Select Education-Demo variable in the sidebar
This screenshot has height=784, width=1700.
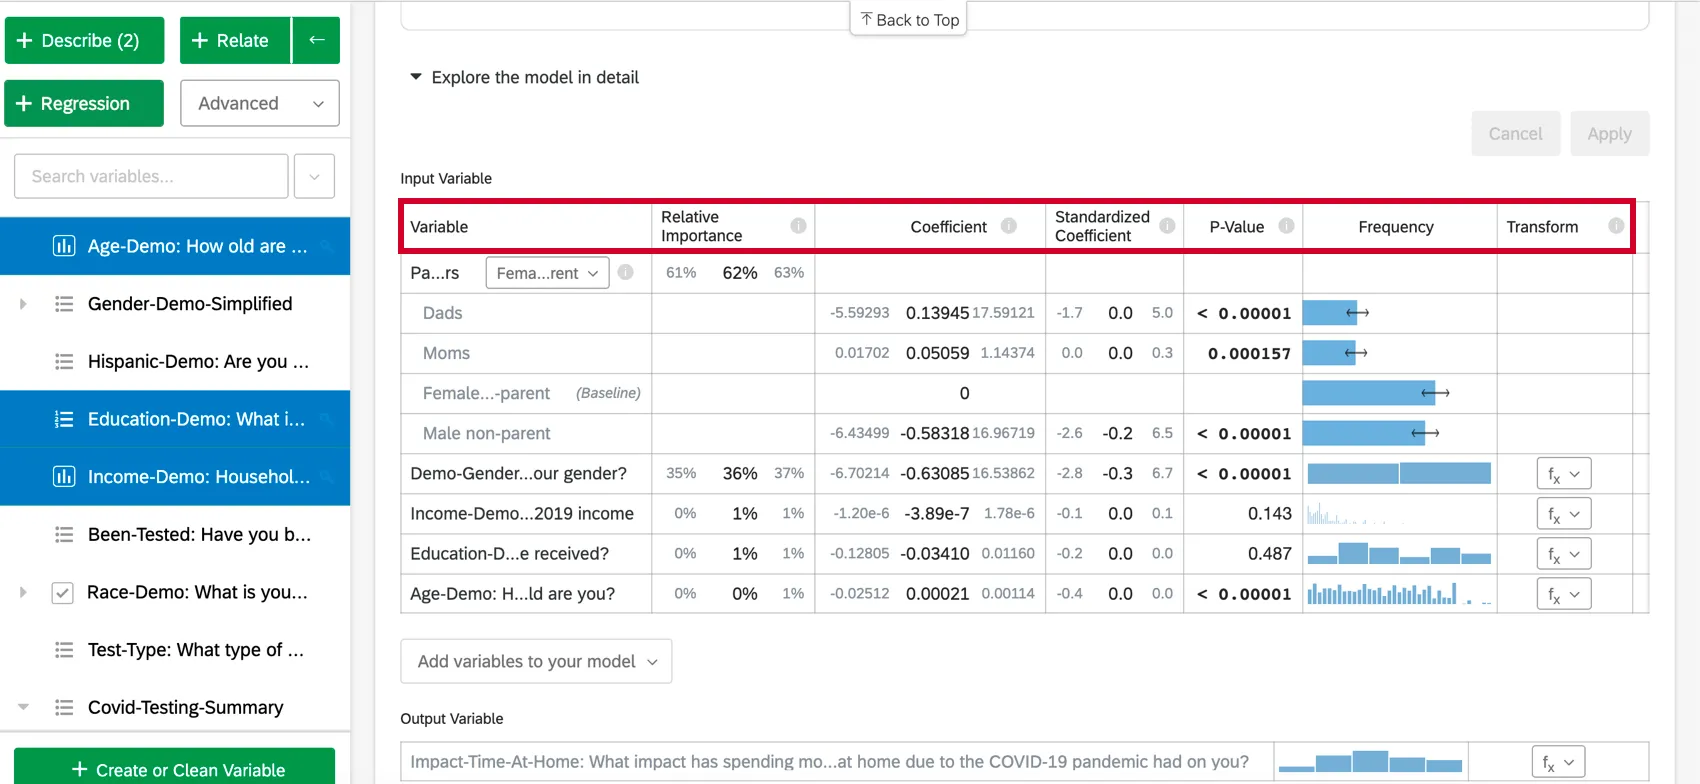coord(196,419)
